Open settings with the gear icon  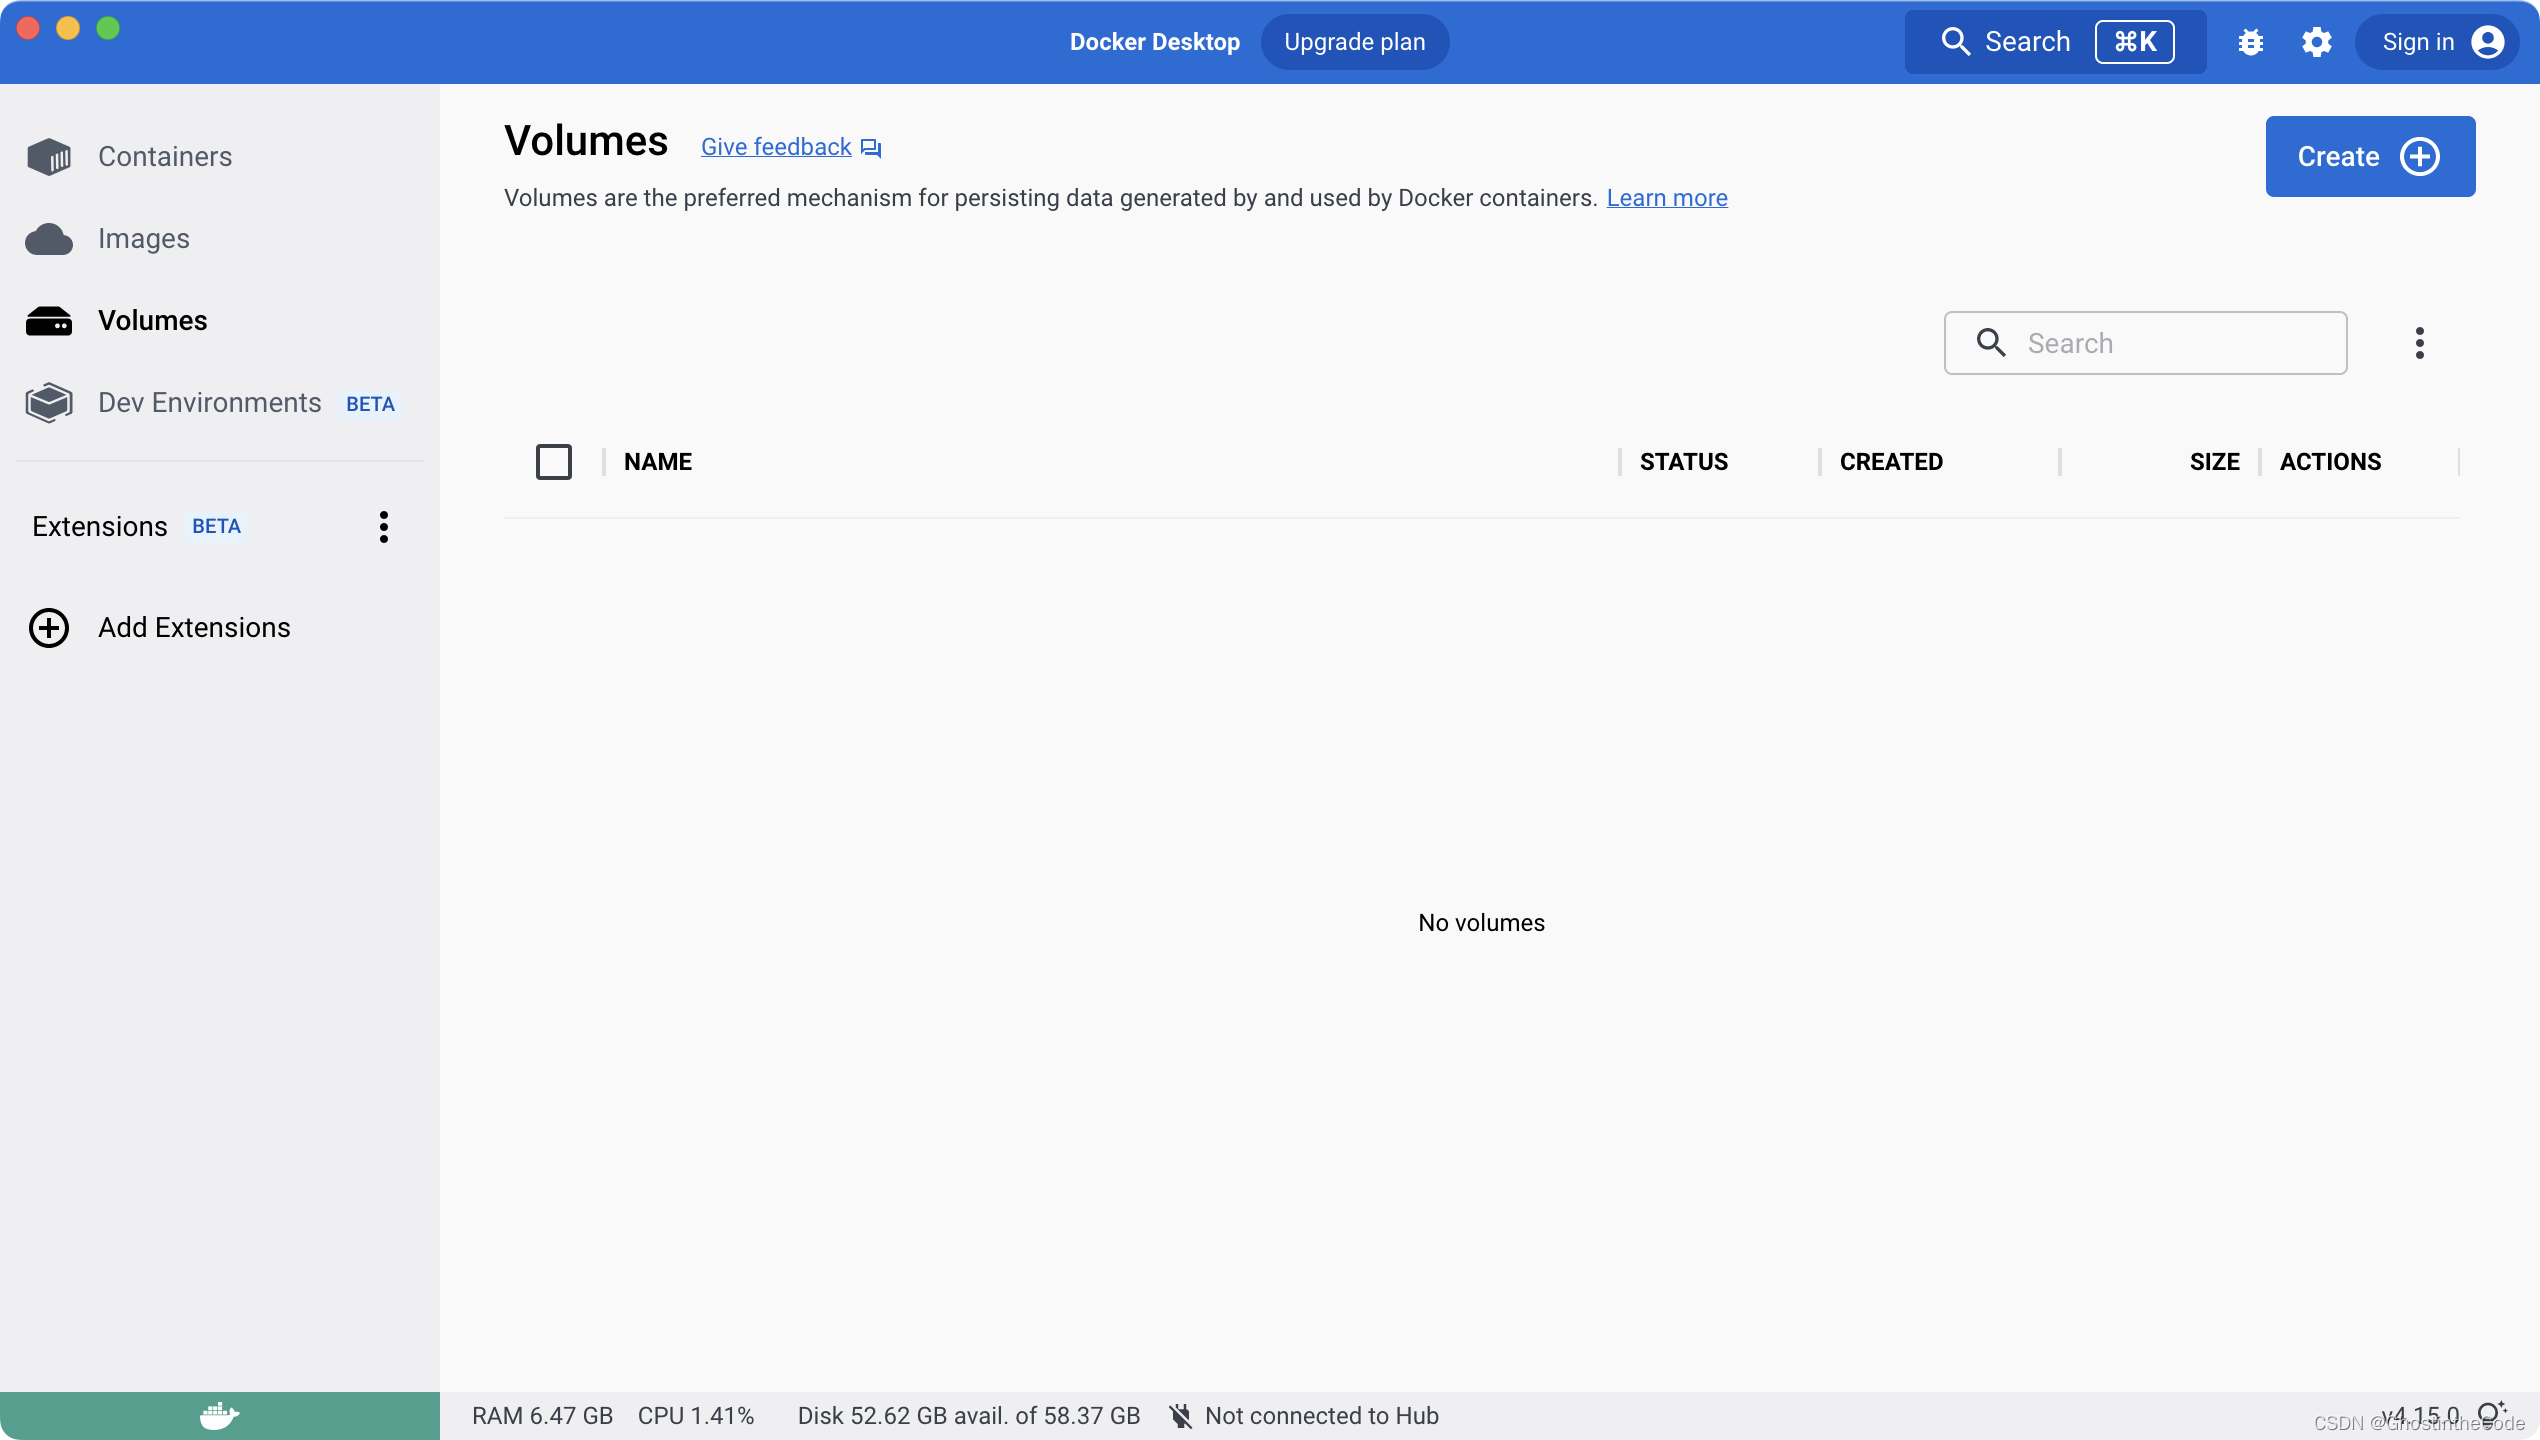click(2316, 42)
